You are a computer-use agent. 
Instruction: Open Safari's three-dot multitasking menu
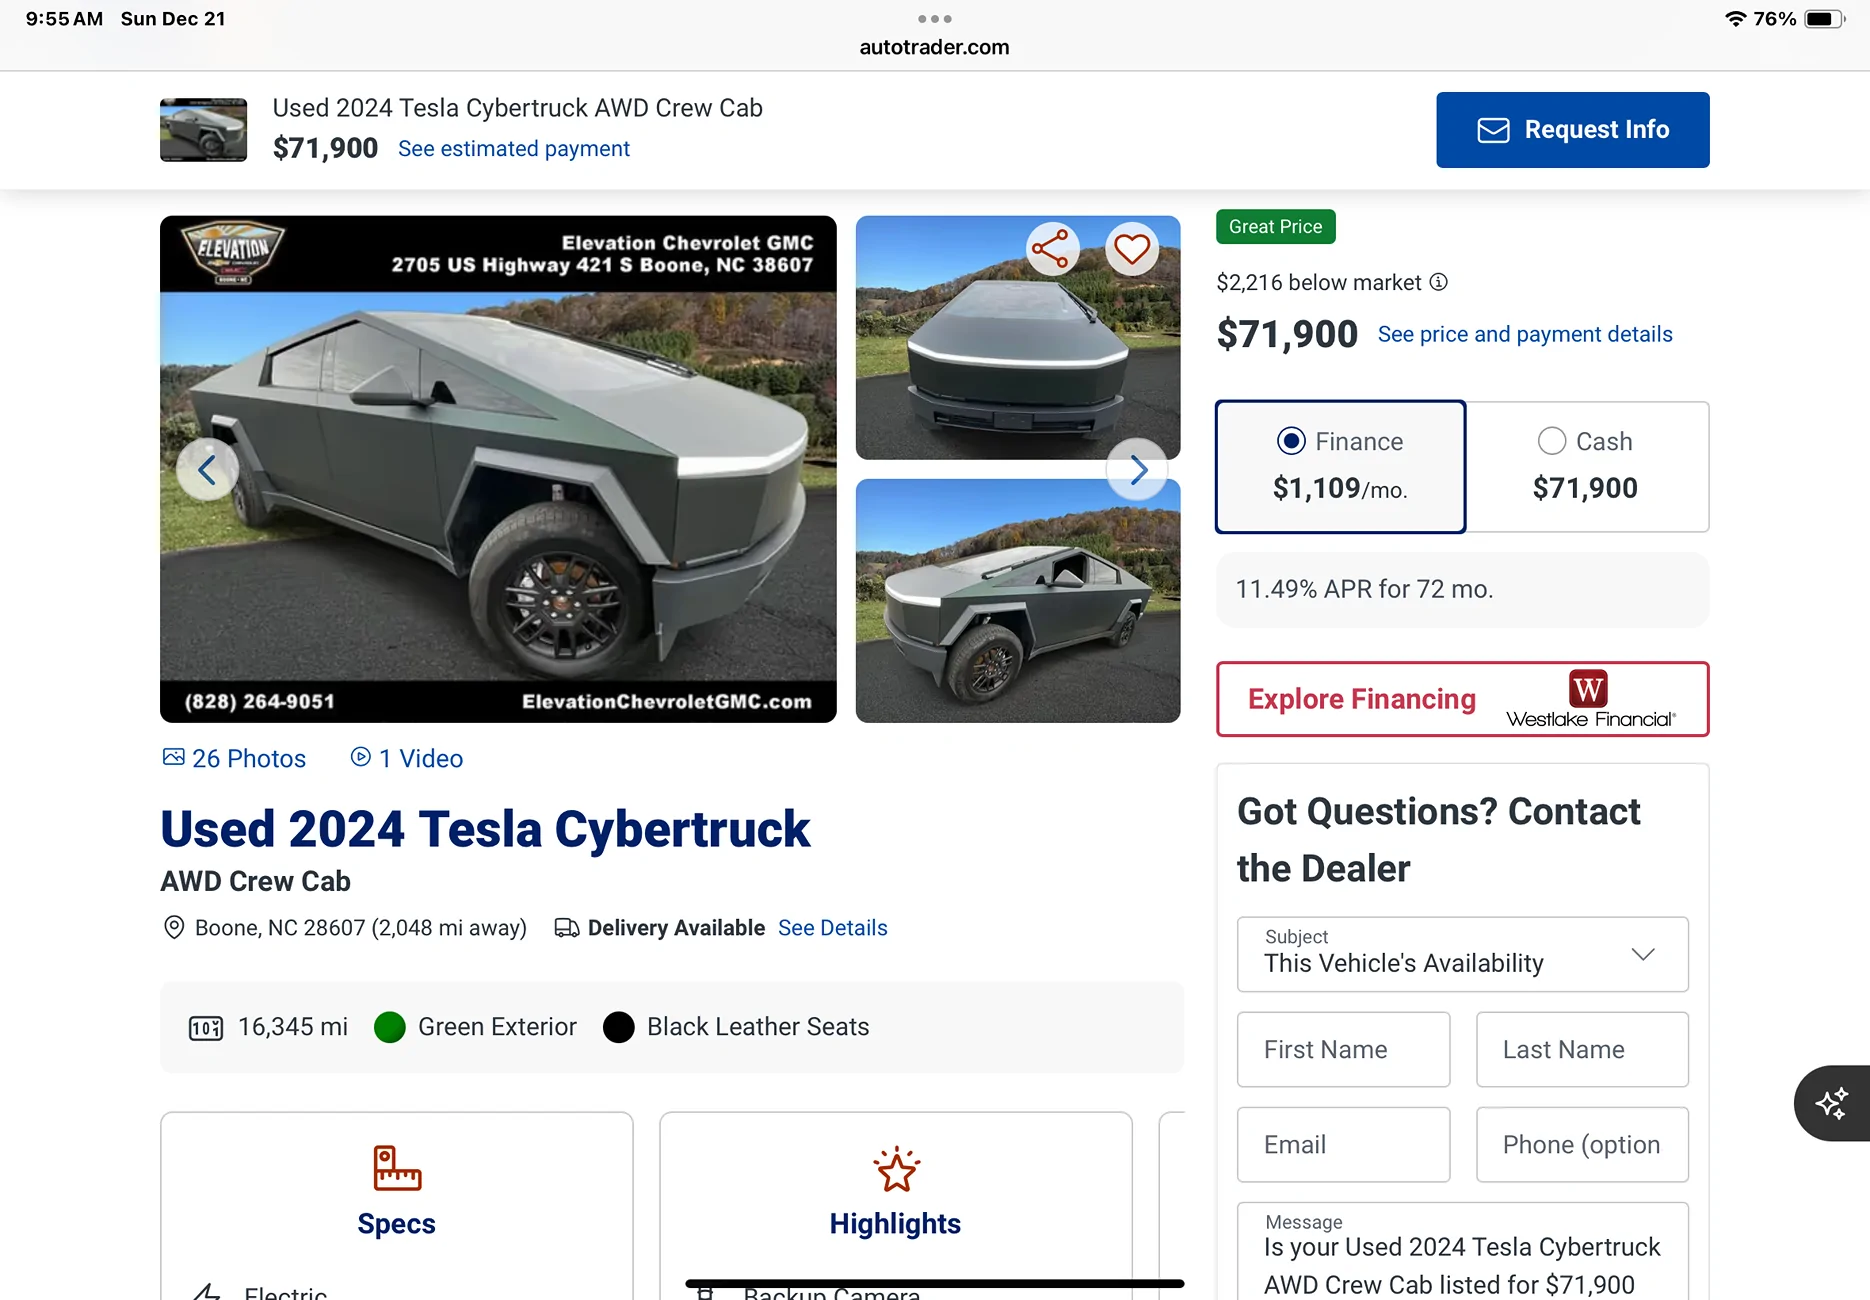click(934, 19)
